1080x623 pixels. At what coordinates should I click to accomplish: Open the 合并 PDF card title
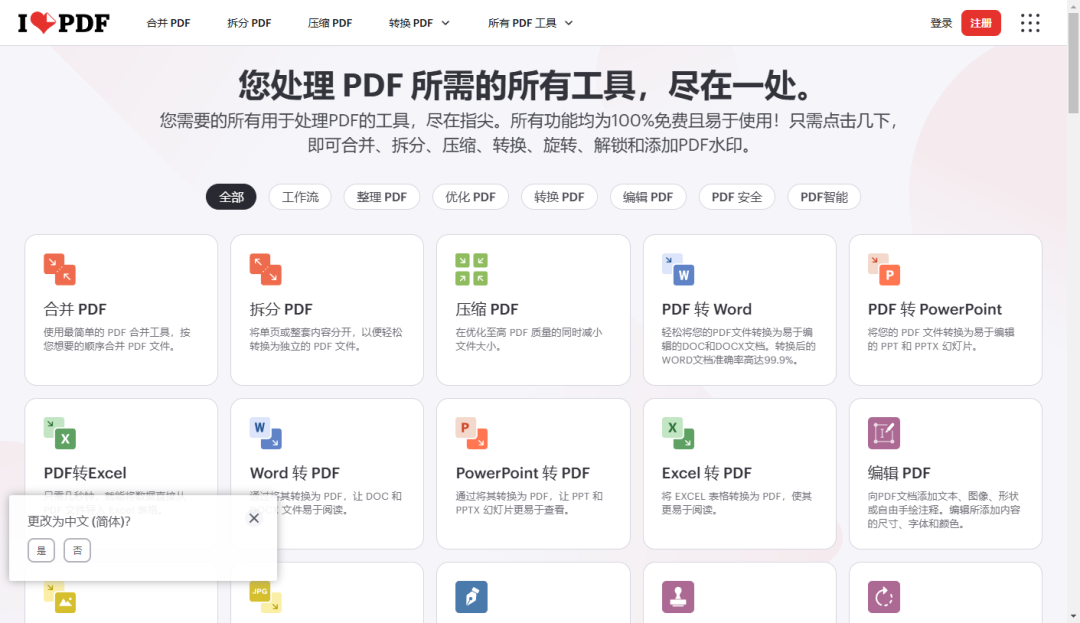tap(75, 309)
